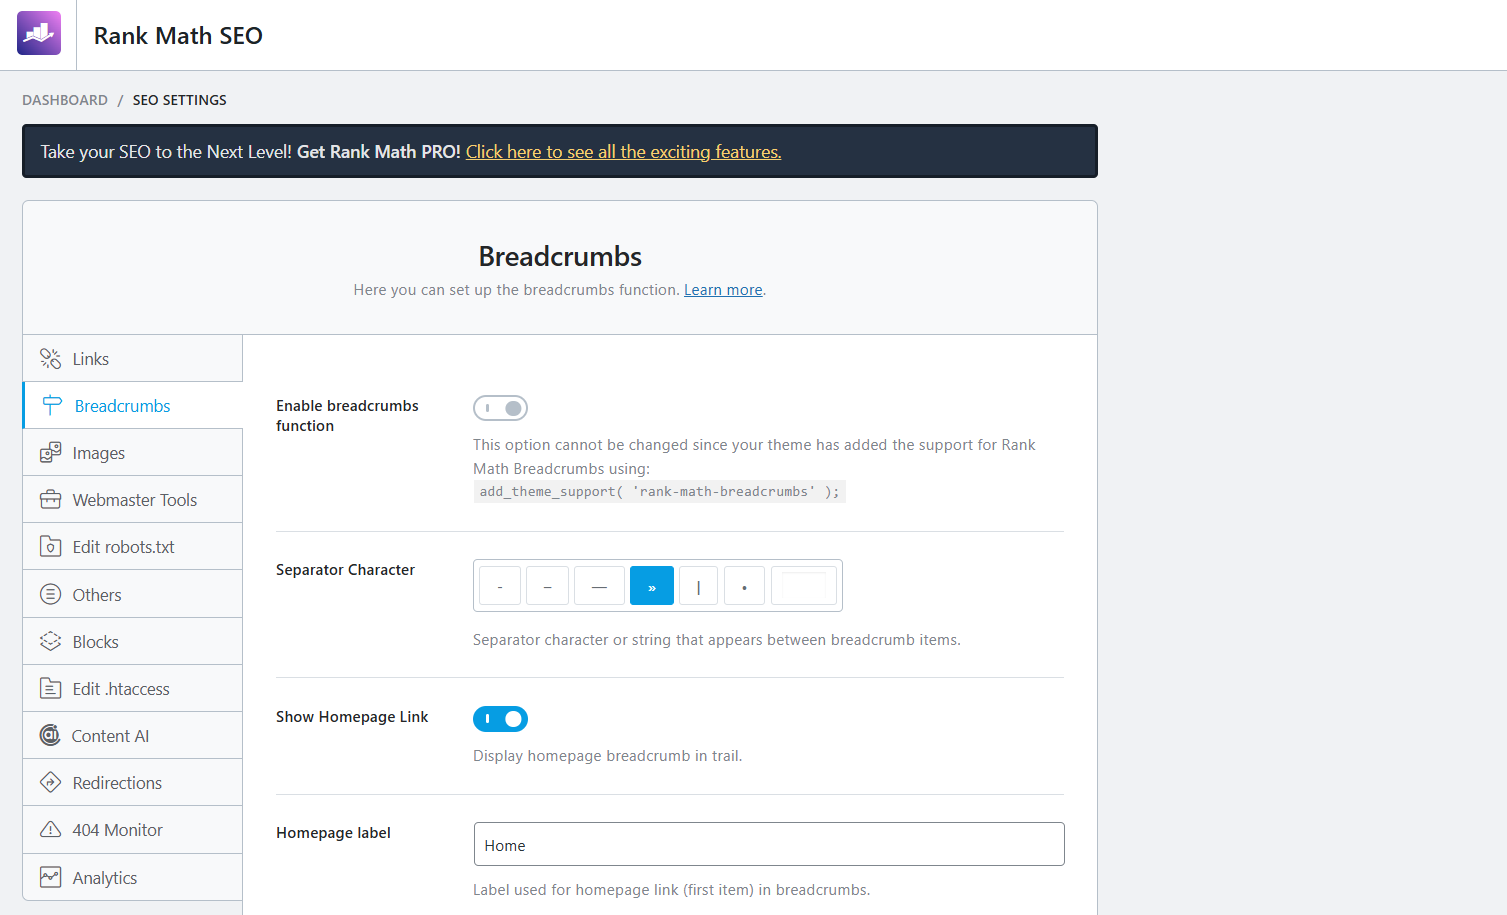Click the Others circle icon
The width and height of the screenshot is (1507, 915).
[50, 594]
